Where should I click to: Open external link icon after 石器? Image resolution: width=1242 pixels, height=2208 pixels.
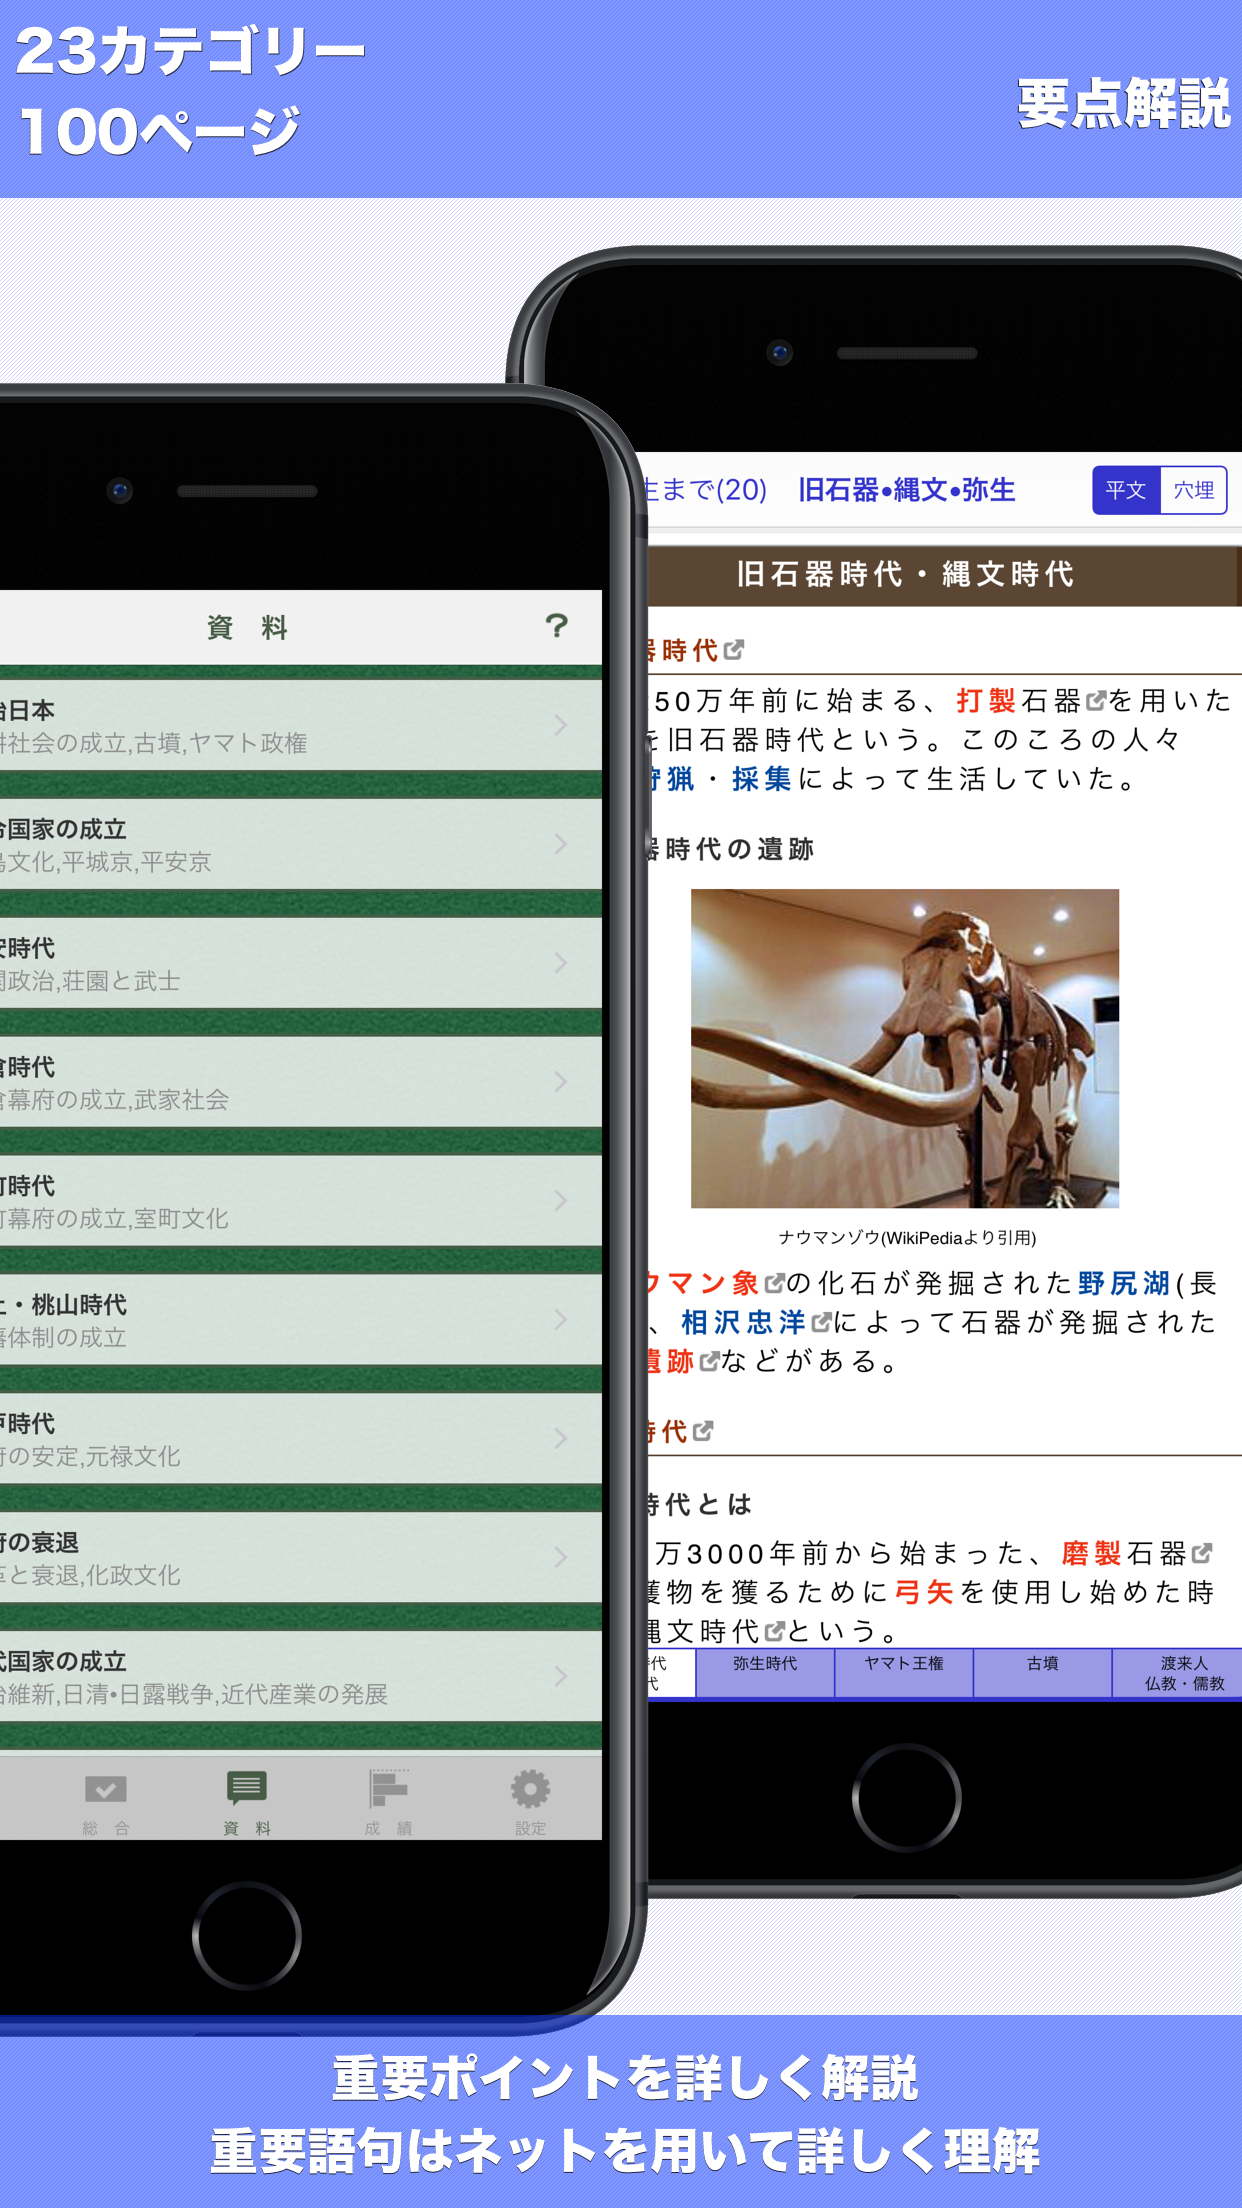coord(1096,701)
